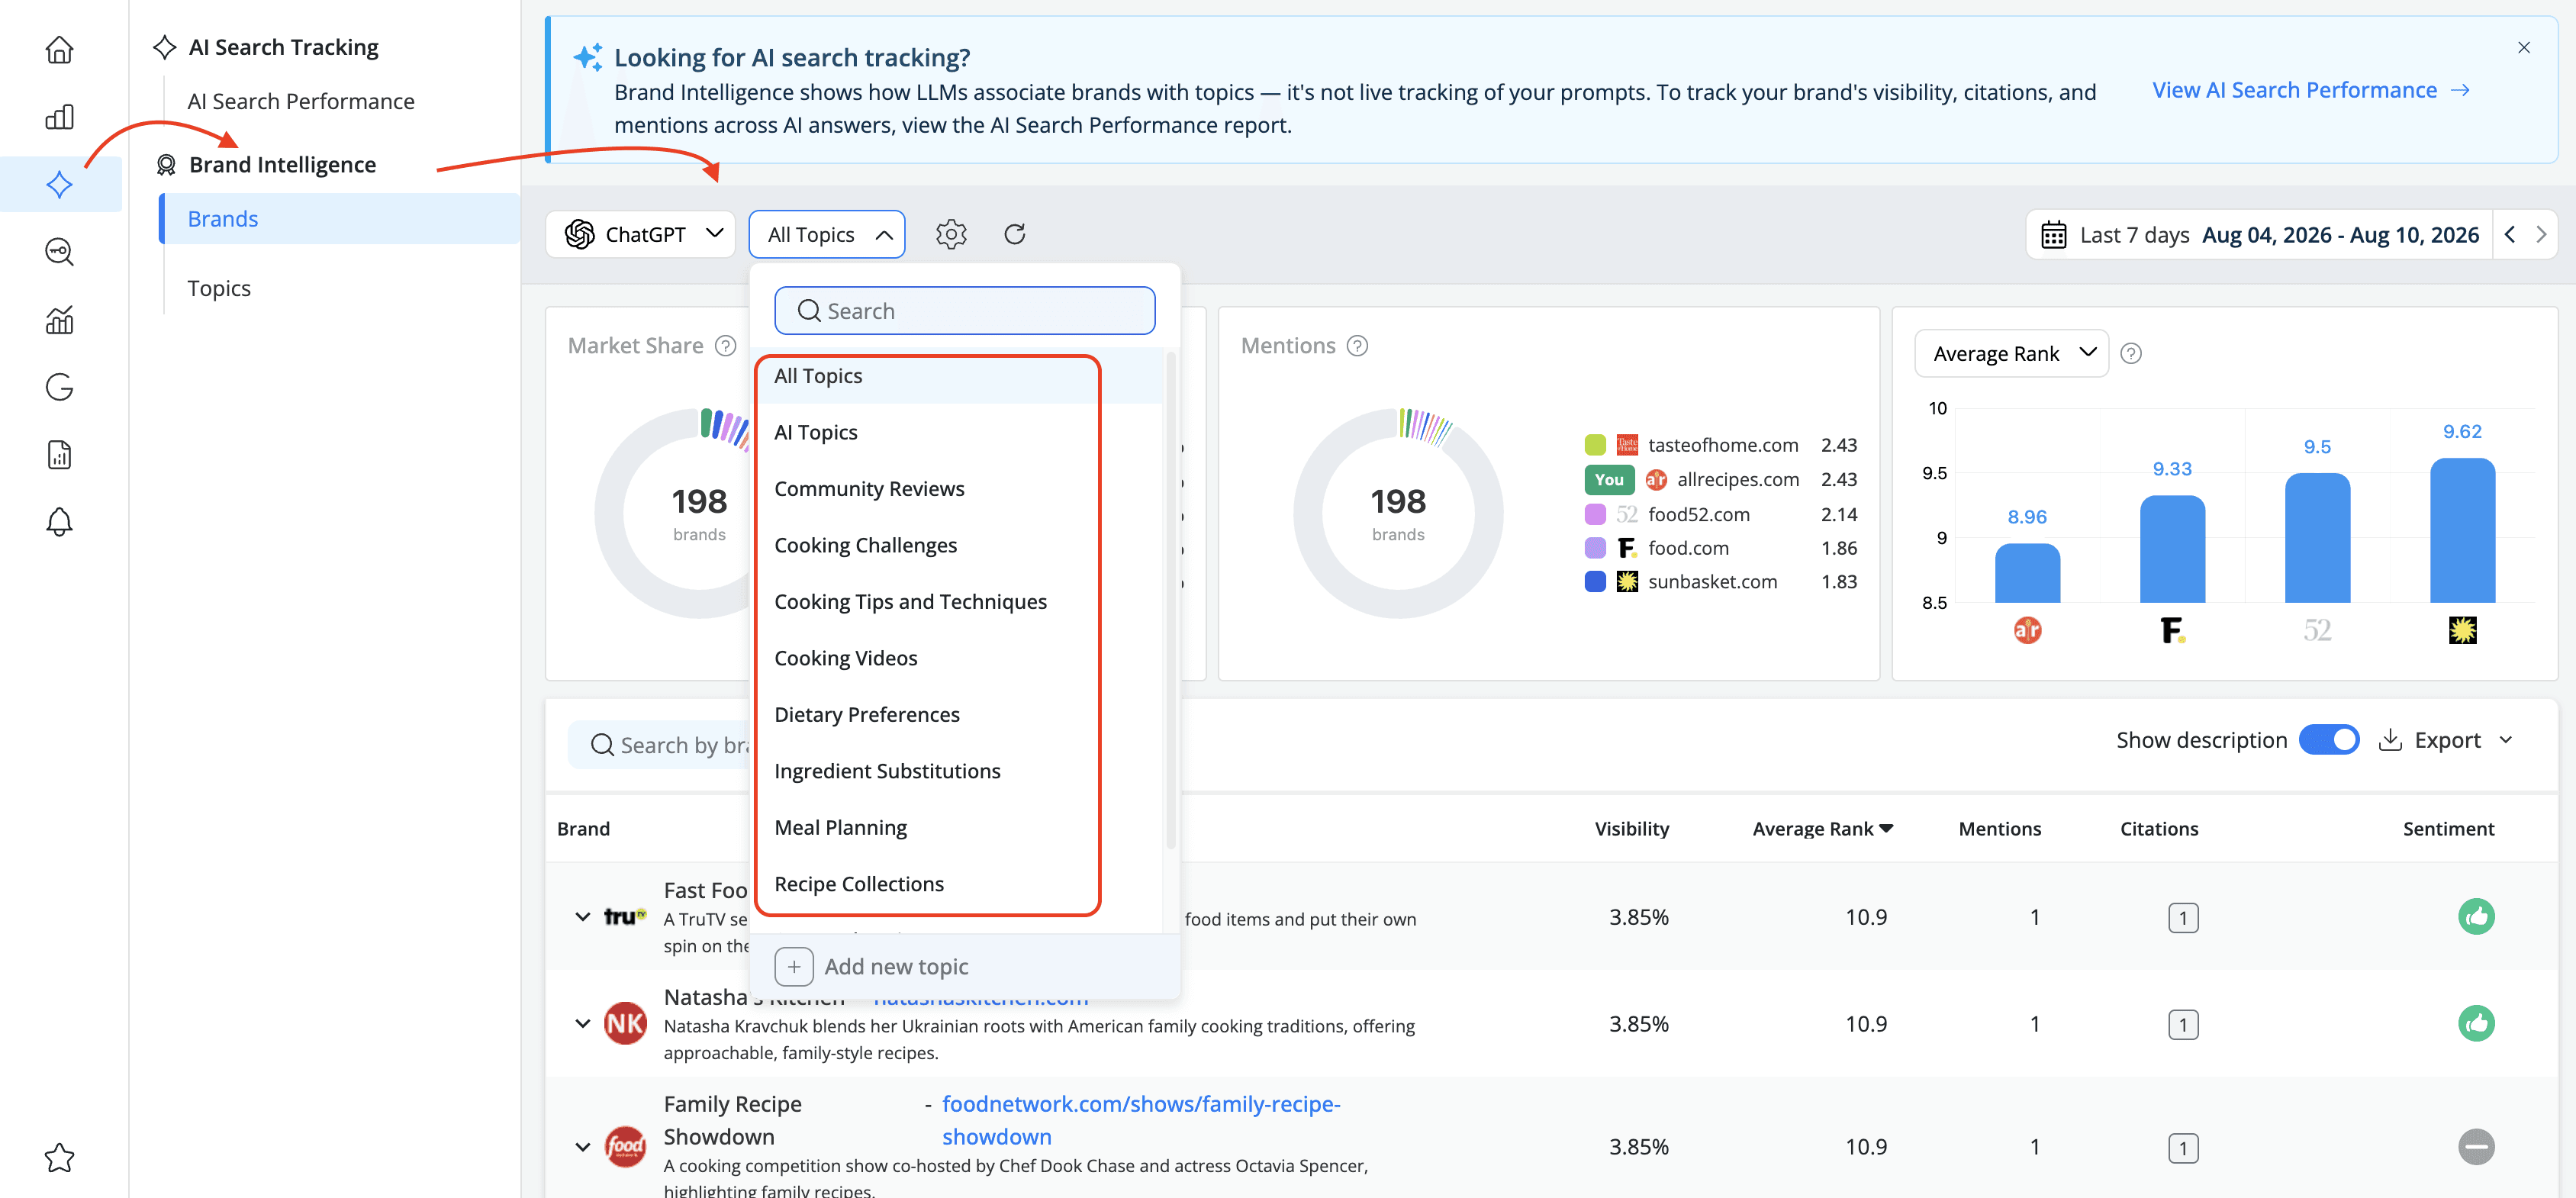The image size is (2576, 1198).
Task: Click the topic list scrollbar
Action: click(1170, 600)
